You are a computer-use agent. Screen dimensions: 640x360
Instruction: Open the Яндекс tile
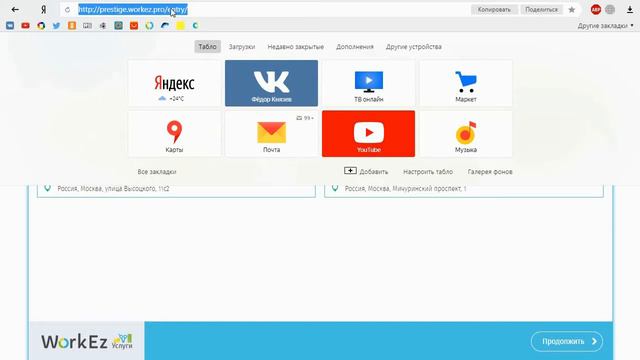click(174, 83)
